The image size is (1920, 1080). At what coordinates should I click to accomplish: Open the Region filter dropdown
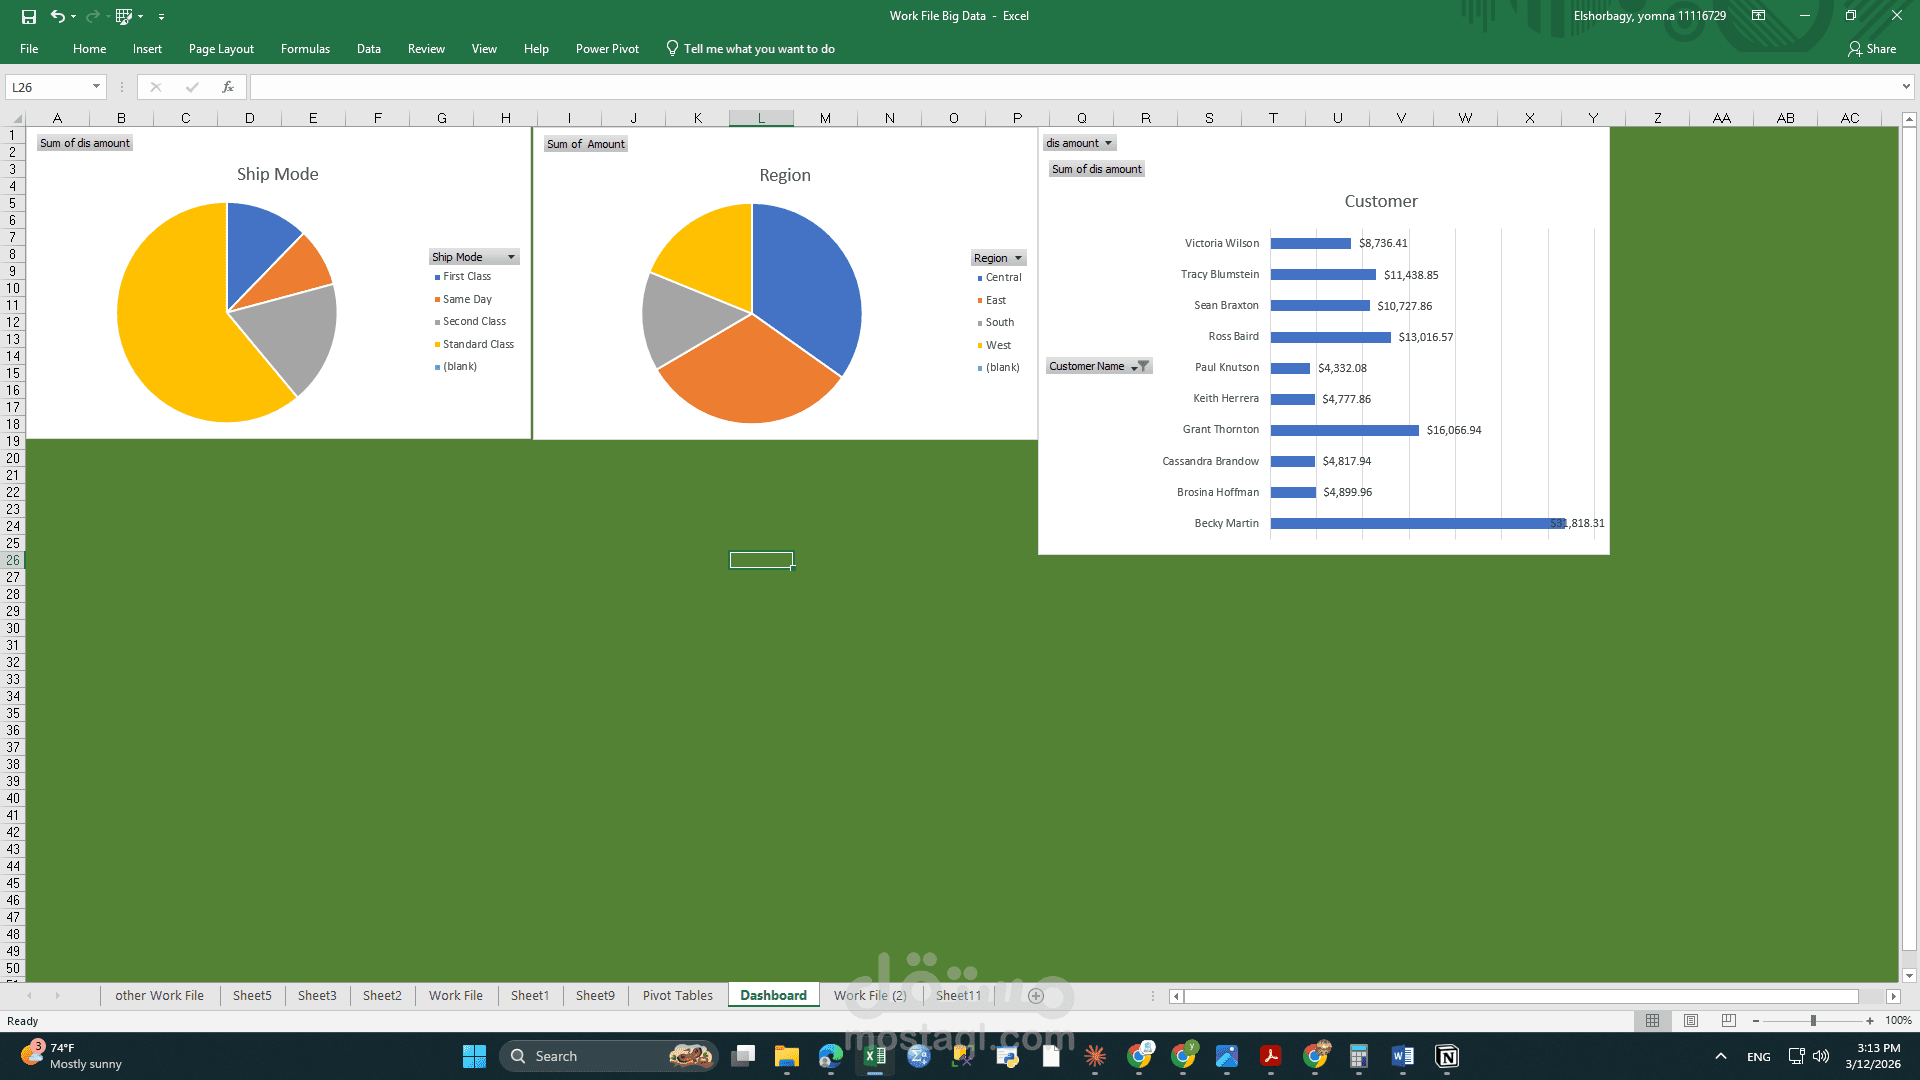[x=1018, y=257]
